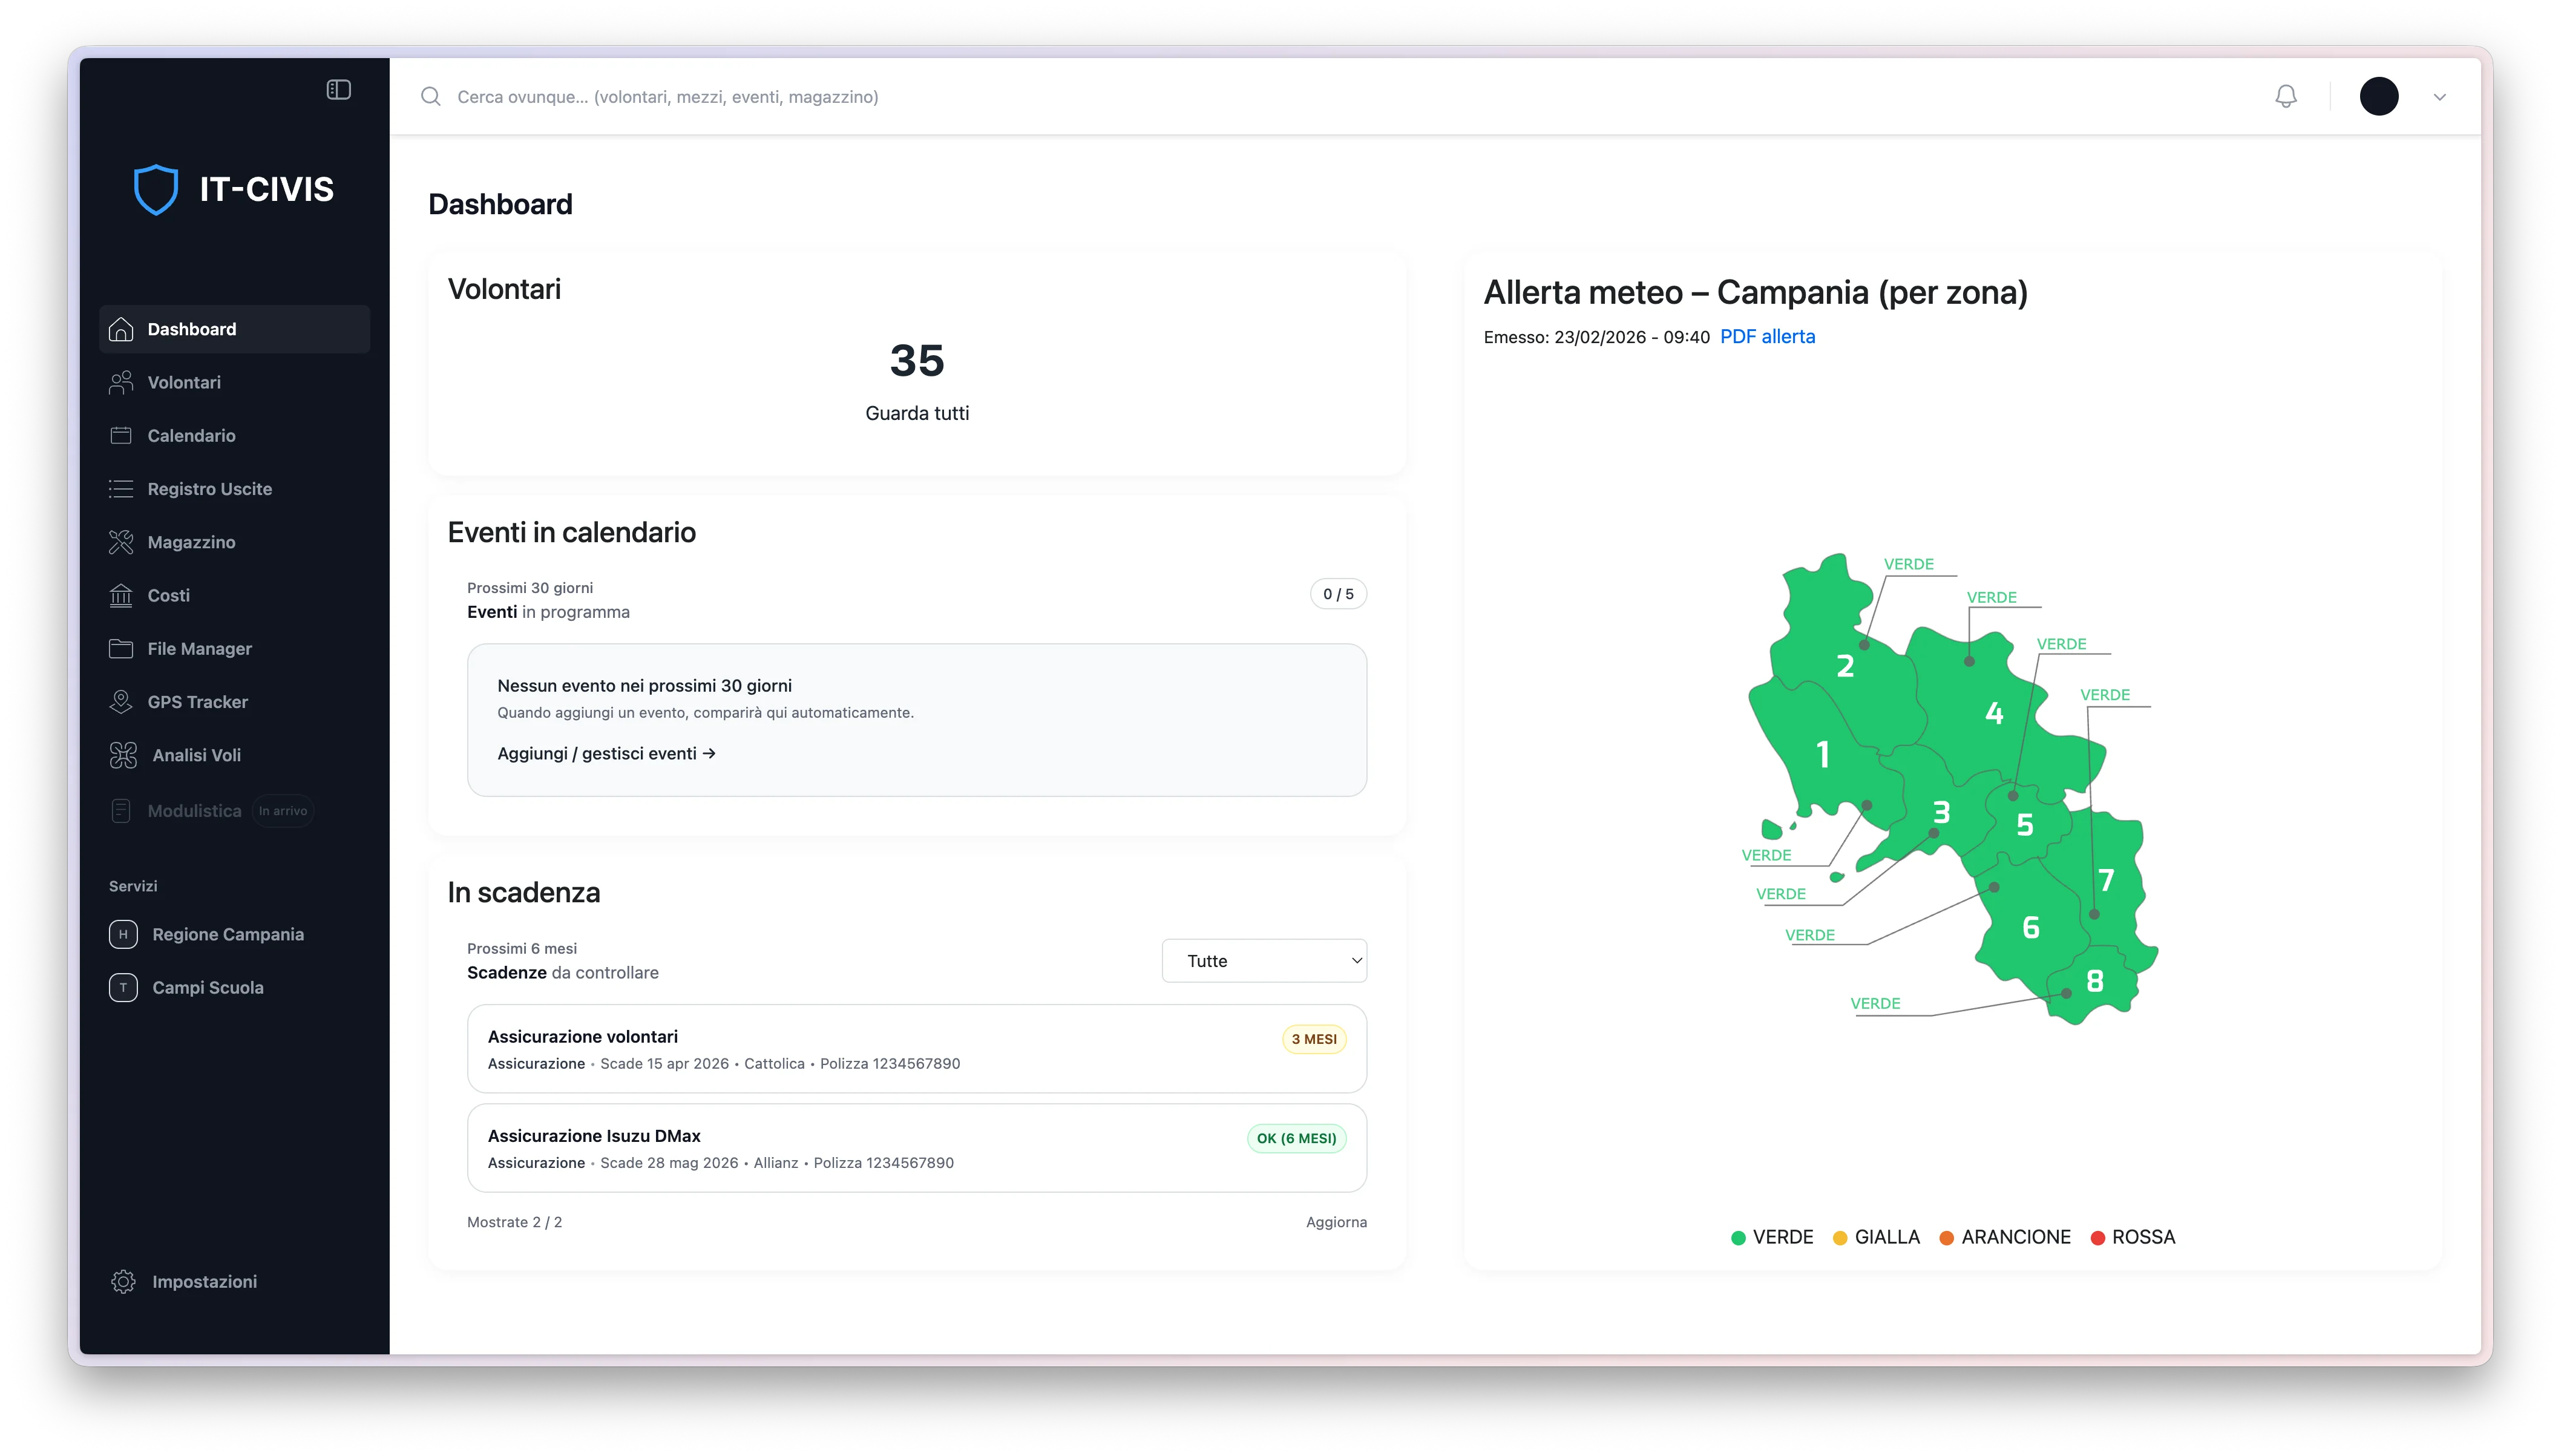
Task: Click the 3 MESI badge
Action: pos(1314,1039)
